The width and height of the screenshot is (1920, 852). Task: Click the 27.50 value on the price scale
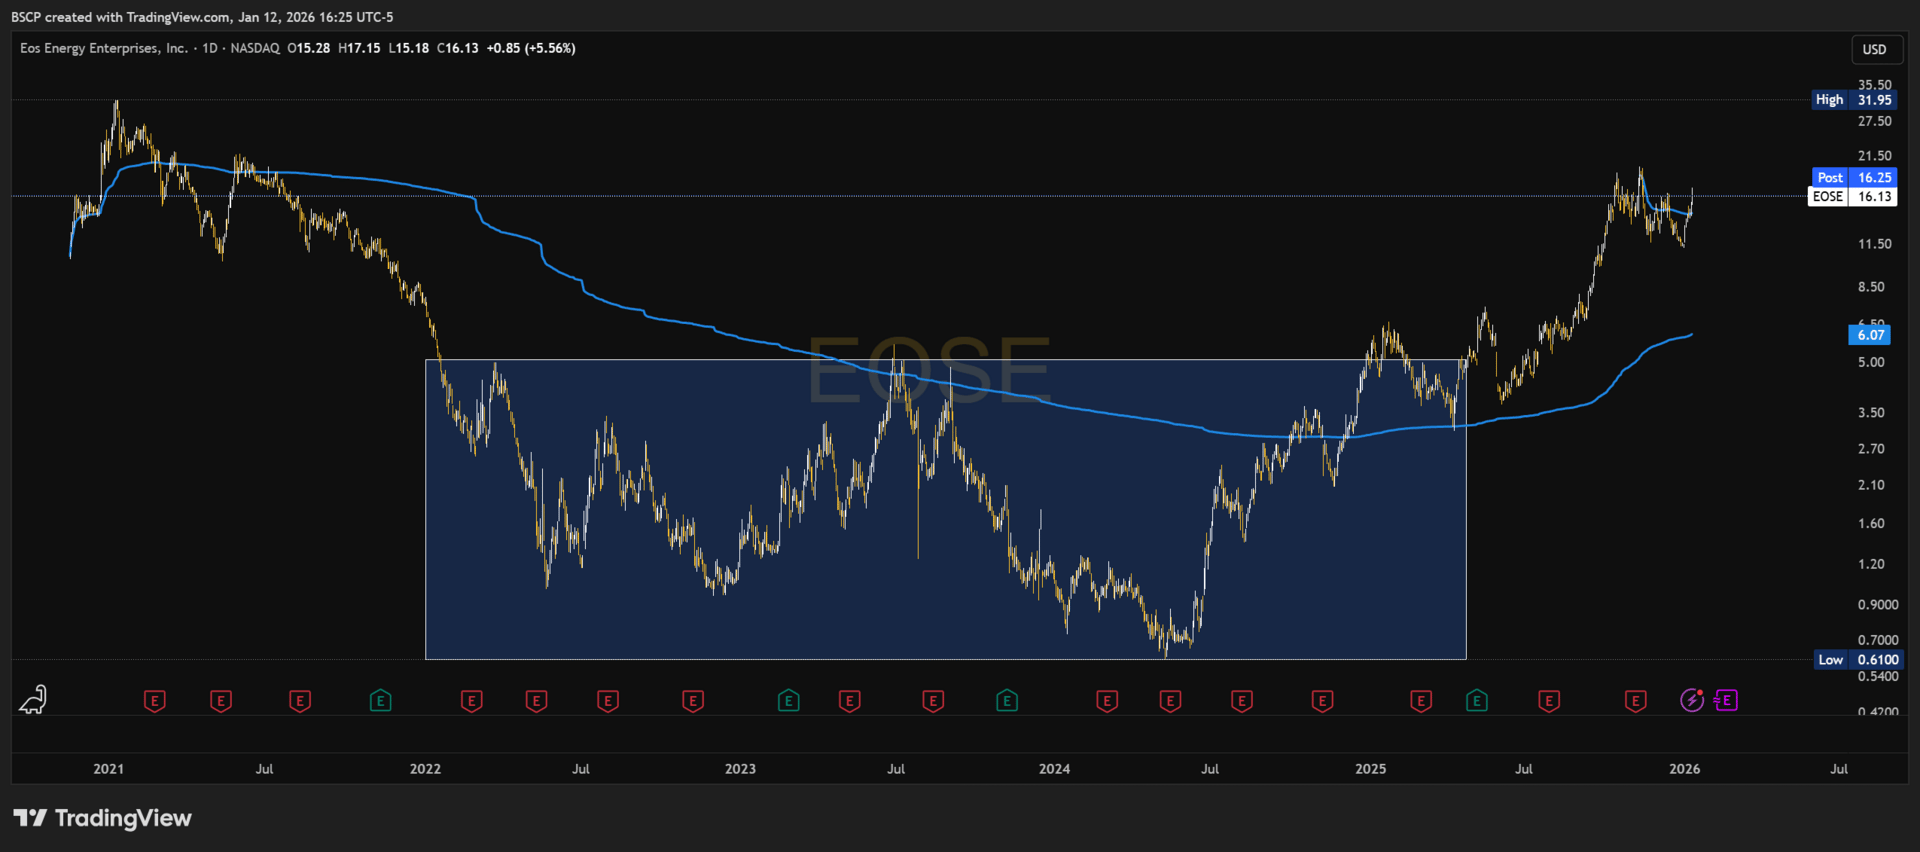click(1875, 121)
